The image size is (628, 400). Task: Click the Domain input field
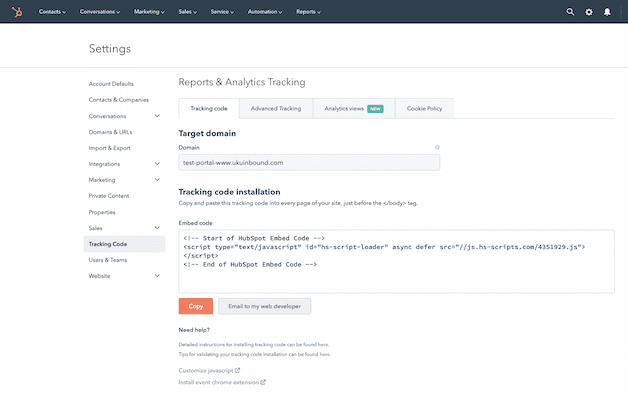coord(309,163)
